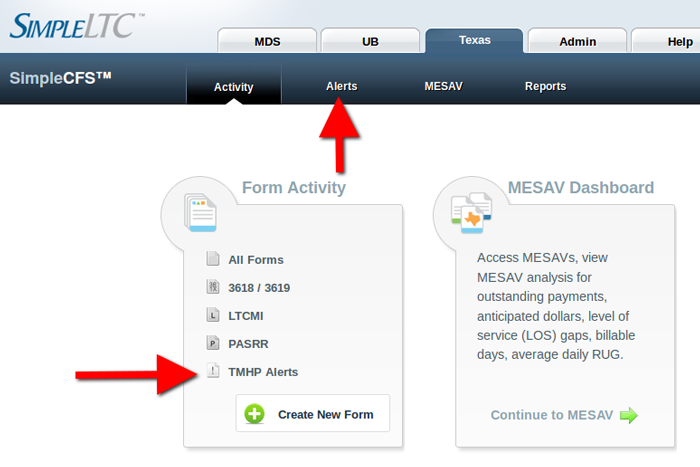This screenshot has width=700, height=467.
Task: Click the MESAV Dashboard Texas icon
Action: tap(471, 213)
